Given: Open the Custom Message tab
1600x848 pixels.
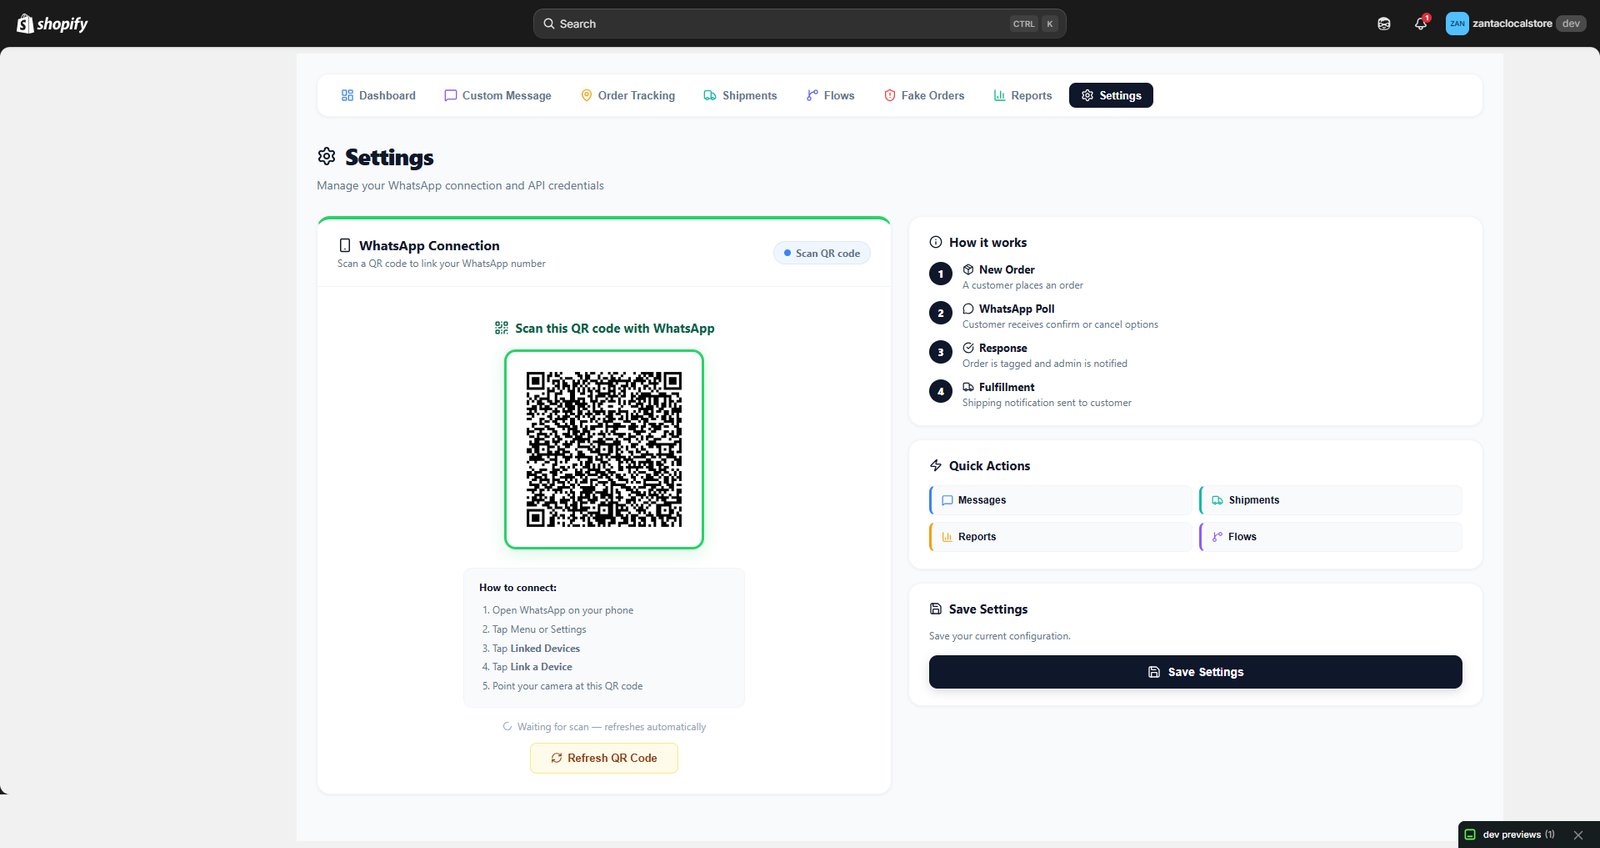Looking at the screenshot, I should (498, 96).
